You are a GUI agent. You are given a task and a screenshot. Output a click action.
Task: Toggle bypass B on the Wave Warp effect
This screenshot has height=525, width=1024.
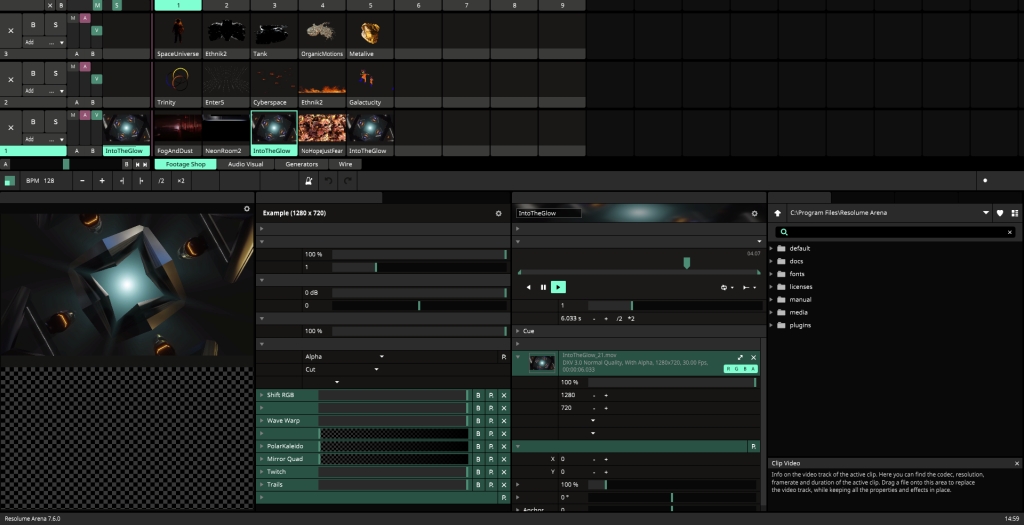pyautogui.click(x=478, y=421)
